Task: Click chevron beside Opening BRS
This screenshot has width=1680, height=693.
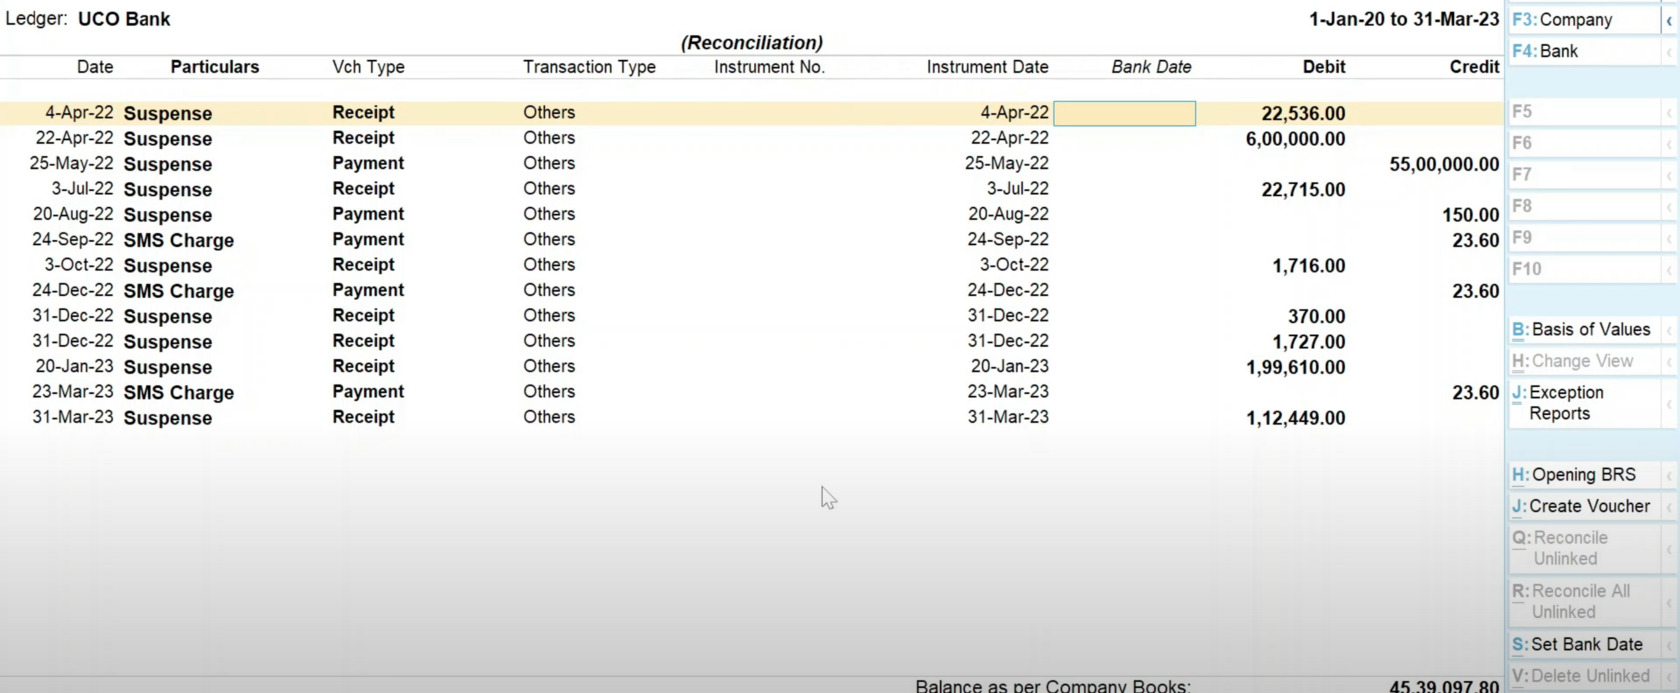Action: (1669, 475)
